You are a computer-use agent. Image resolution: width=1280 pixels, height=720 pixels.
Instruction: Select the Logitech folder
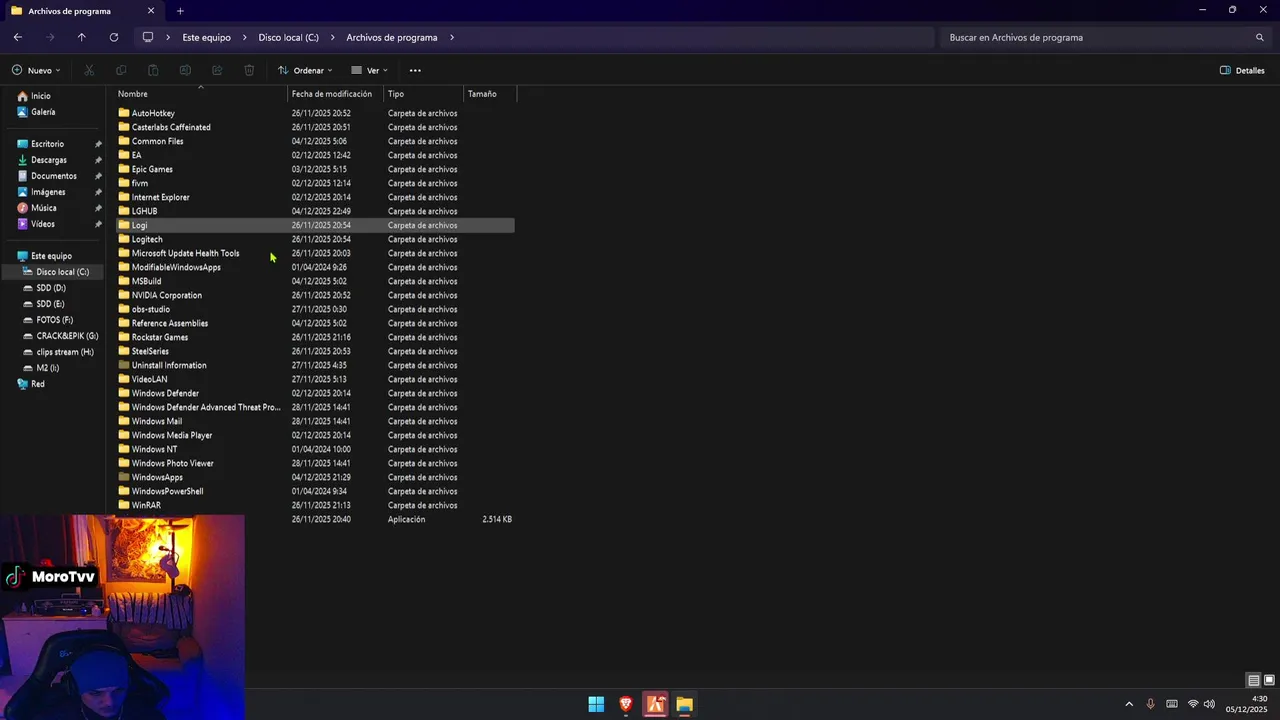[147, 239]
